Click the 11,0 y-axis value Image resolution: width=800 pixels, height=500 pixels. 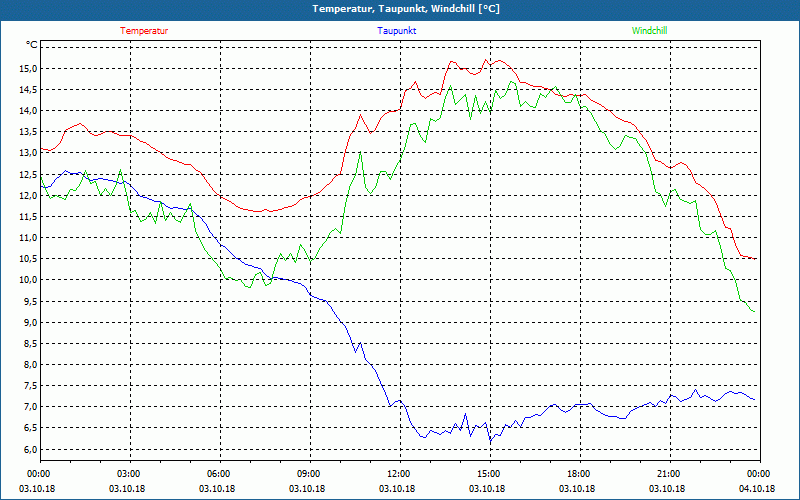pos(28,238)
